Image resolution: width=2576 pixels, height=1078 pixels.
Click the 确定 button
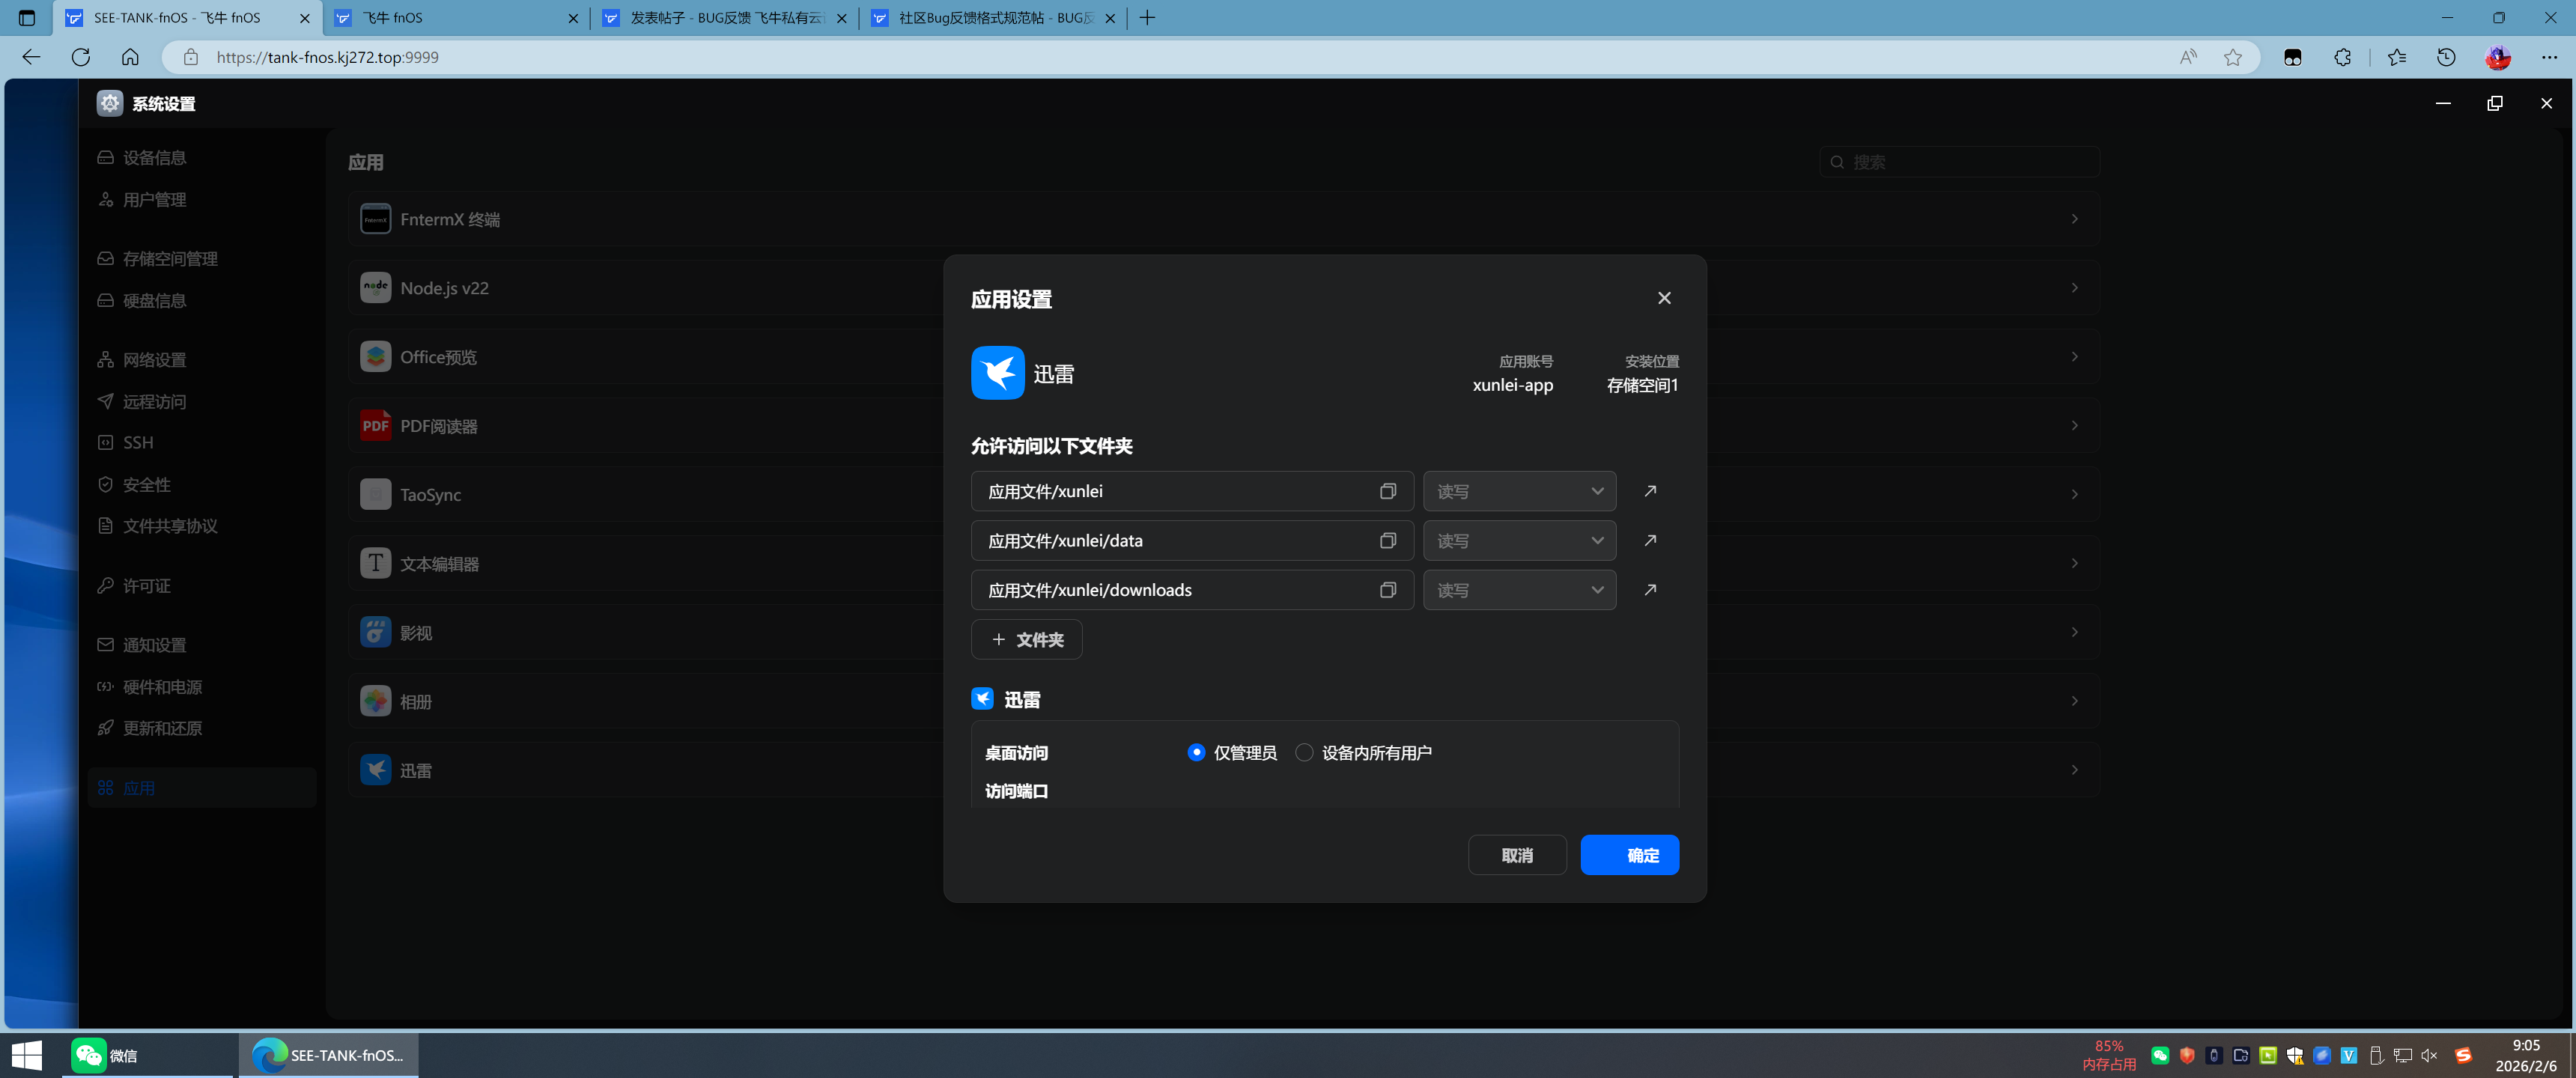pyautogui.click(x=1629, y=855)
